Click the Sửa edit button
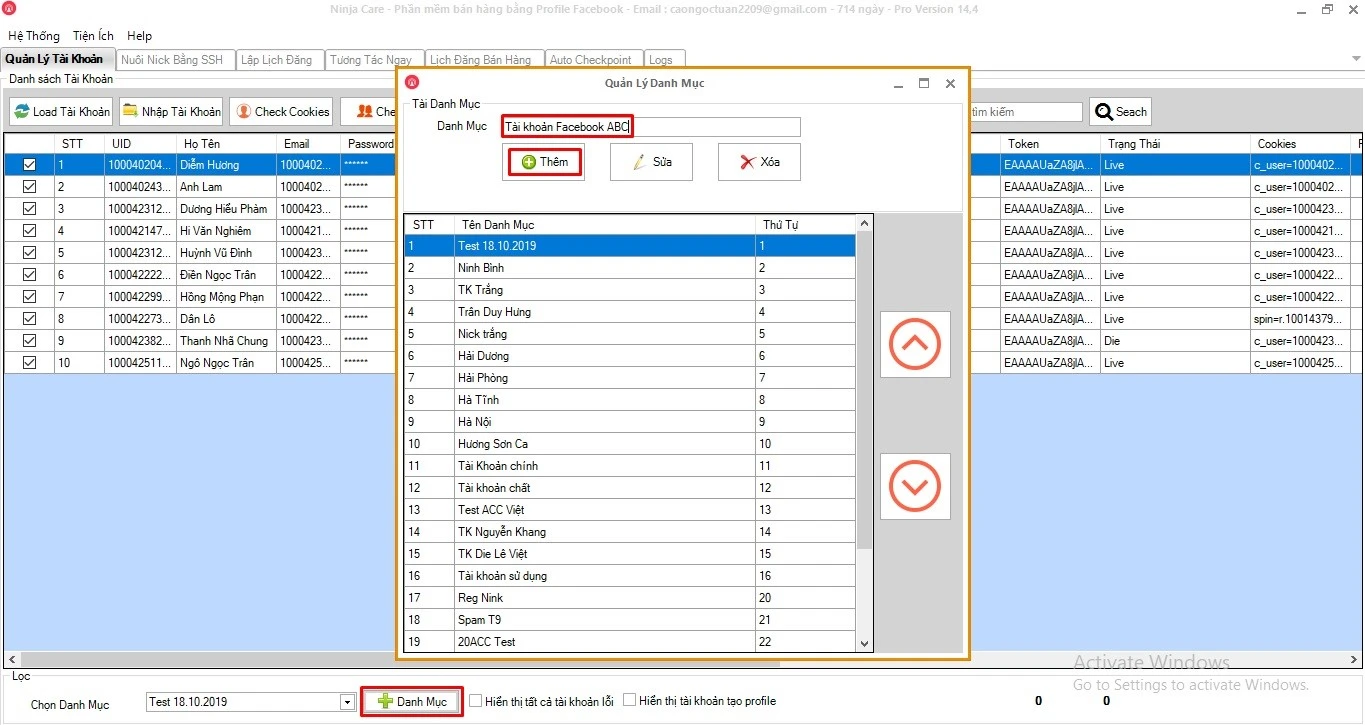The height and width of the screenshot is (725, 1365). (x=651, y=162)
